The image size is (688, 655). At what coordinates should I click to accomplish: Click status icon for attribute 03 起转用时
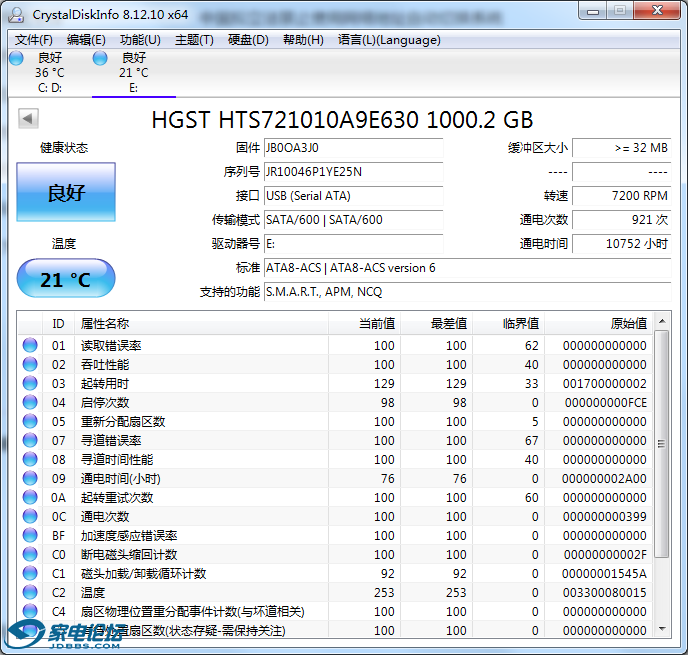pyautogui.click(x=30, y=383)
